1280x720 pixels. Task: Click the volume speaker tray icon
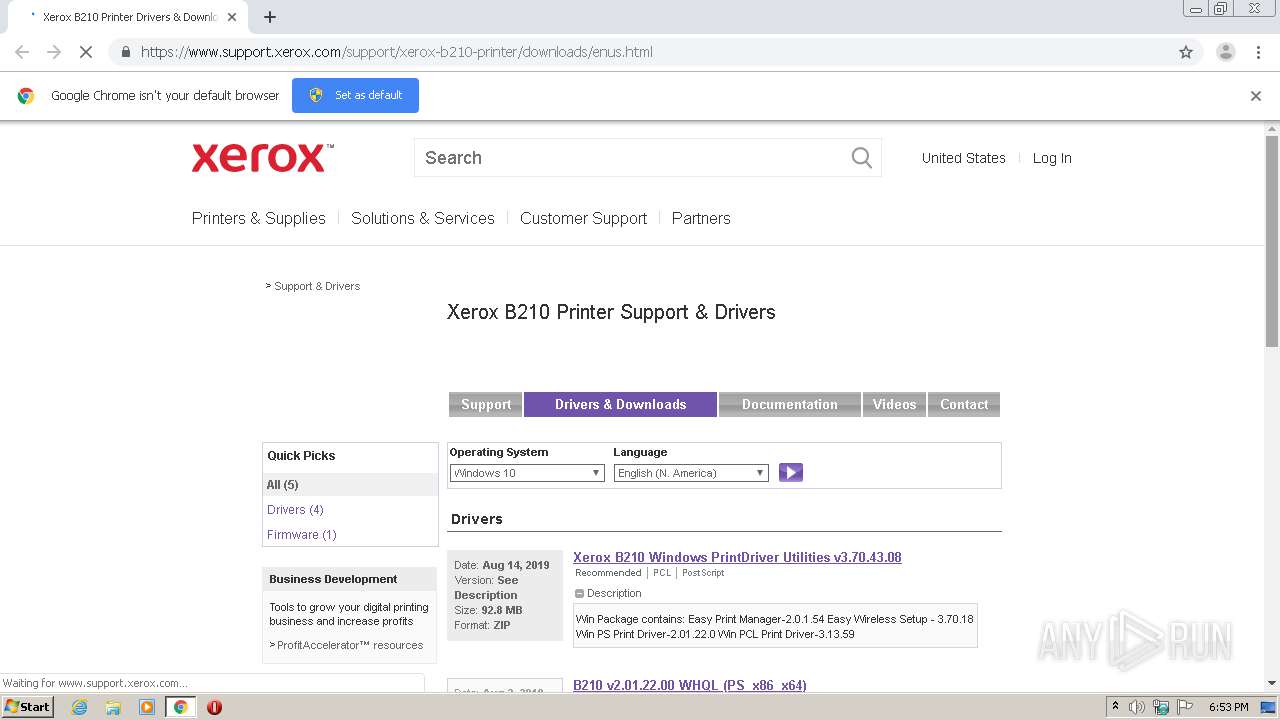(x=1137, y=707)
